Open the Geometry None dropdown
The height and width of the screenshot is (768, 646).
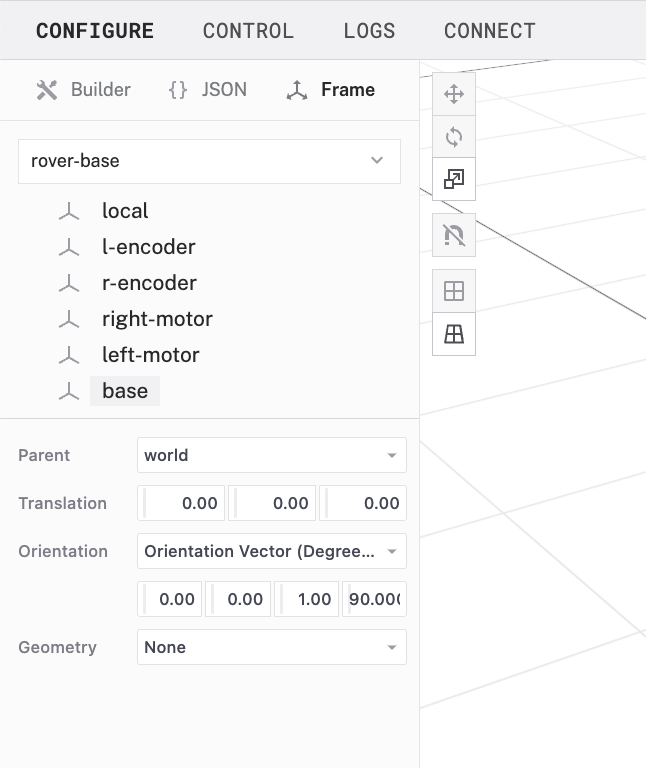coord(271,647)
